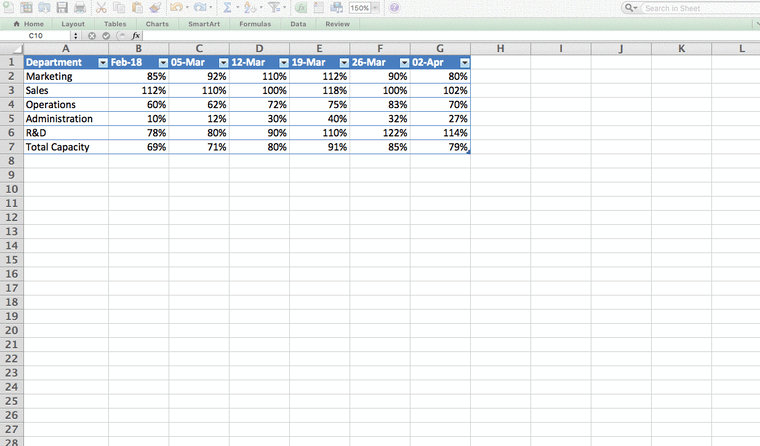Click the Save floppy disk icon

coord(62,7)
